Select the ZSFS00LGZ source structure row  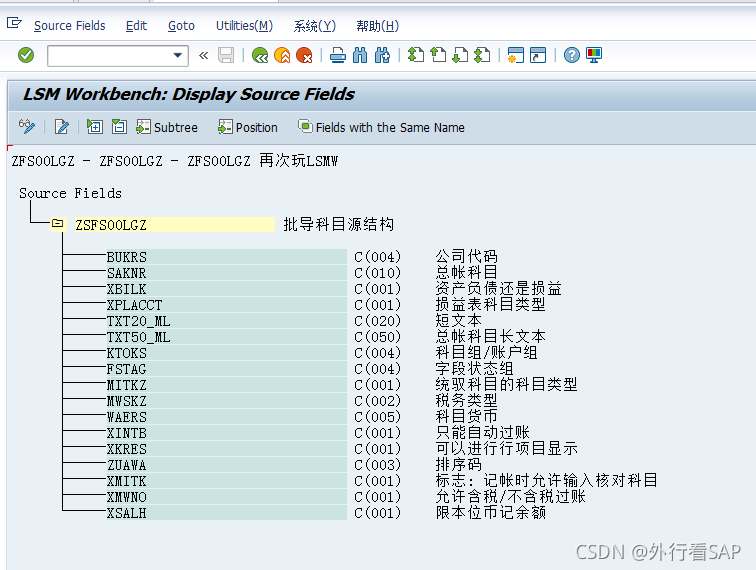[175, 225]
